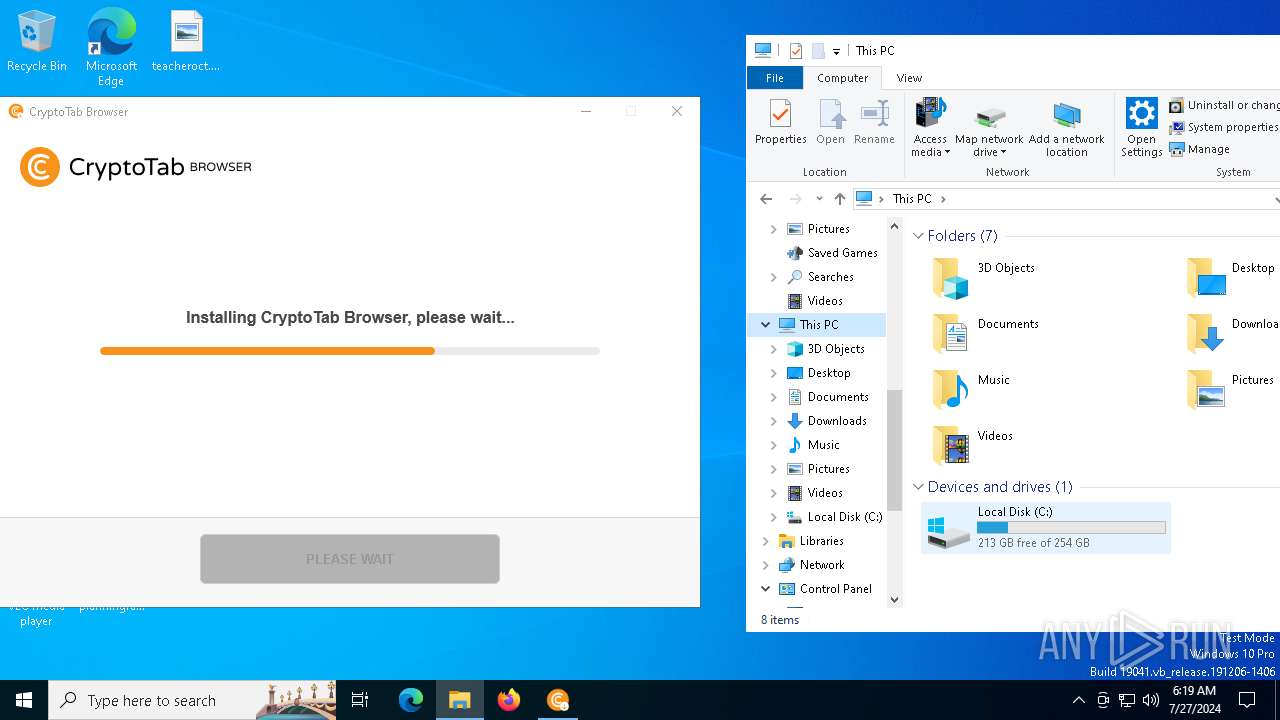Switch to the View ribbon tab
1280x720 pixels.
[x=909, y=78]
